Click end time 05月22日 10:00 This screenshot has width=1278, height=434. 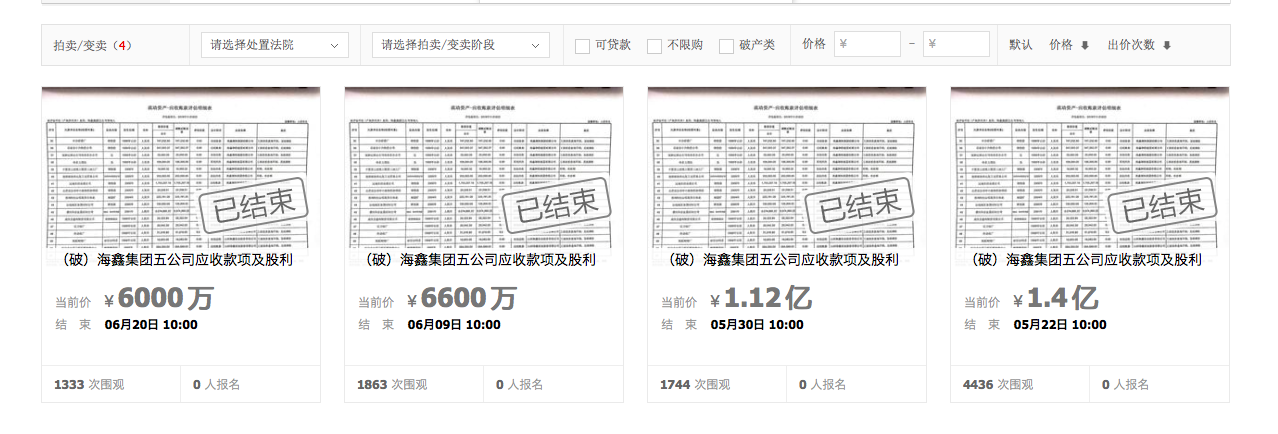pos(1060,325)
